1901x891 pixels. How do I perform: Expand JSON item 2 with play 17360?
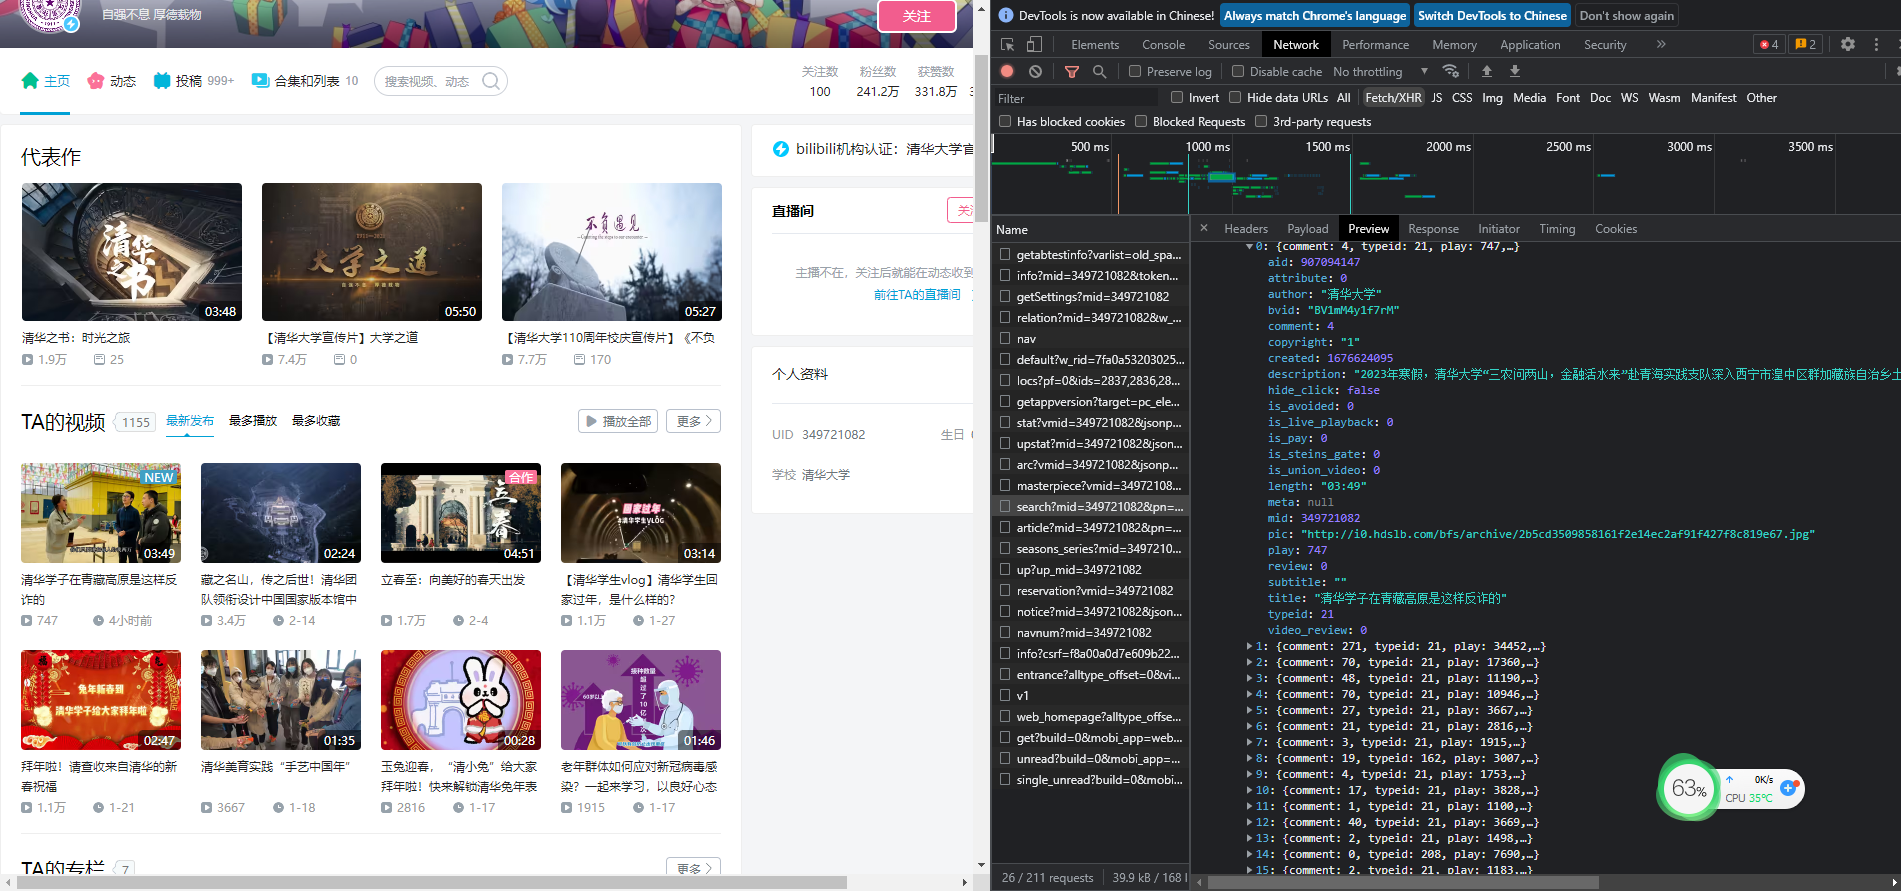pos(1249,662)
